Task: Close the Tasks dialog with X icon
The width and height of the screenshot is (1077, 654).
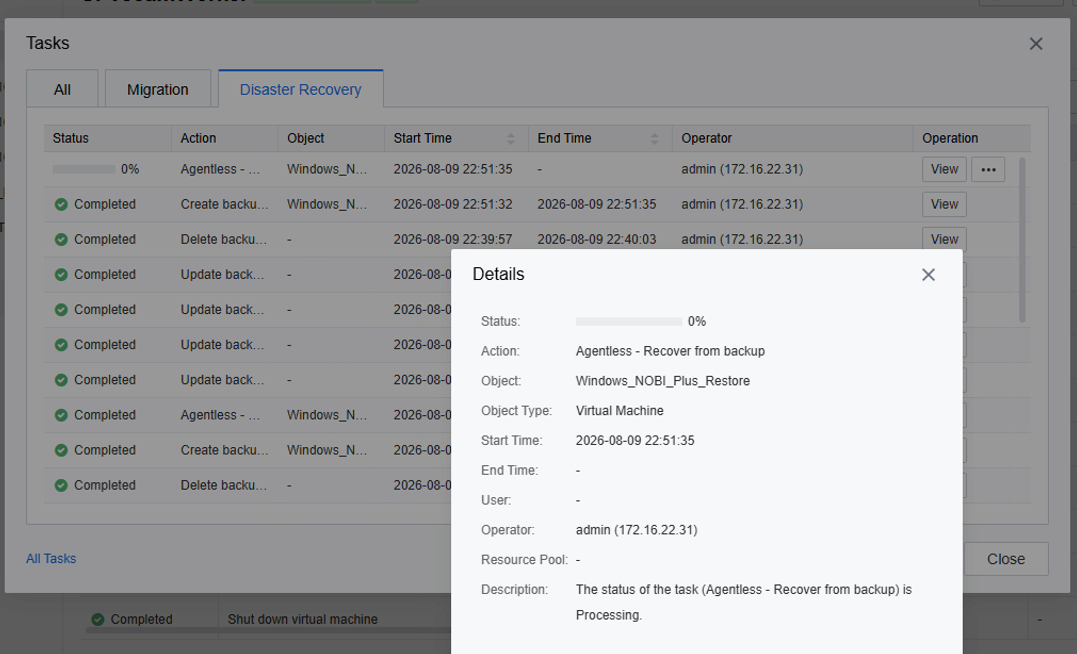Action: click(x=1036, y=44)
